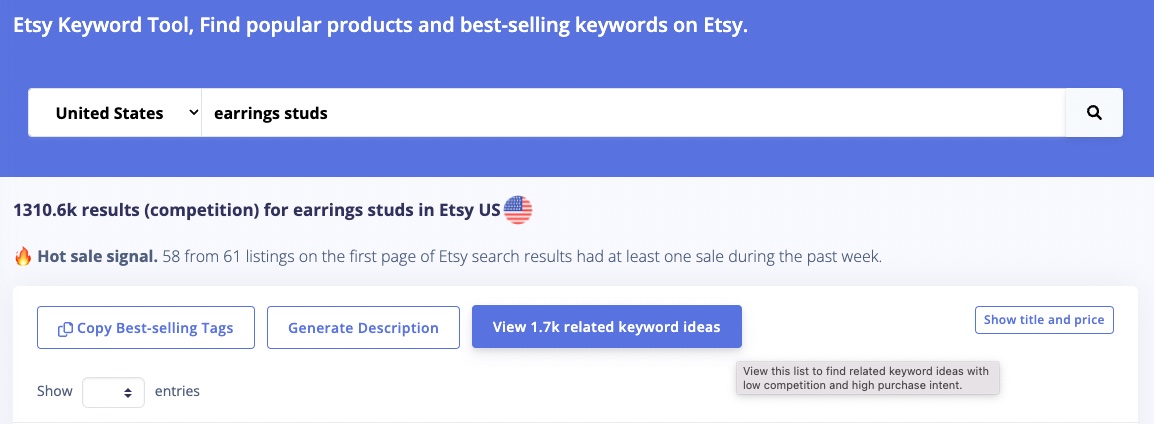Click the Generate Description button
The image size is (1154, 424).
pos(363,328)
